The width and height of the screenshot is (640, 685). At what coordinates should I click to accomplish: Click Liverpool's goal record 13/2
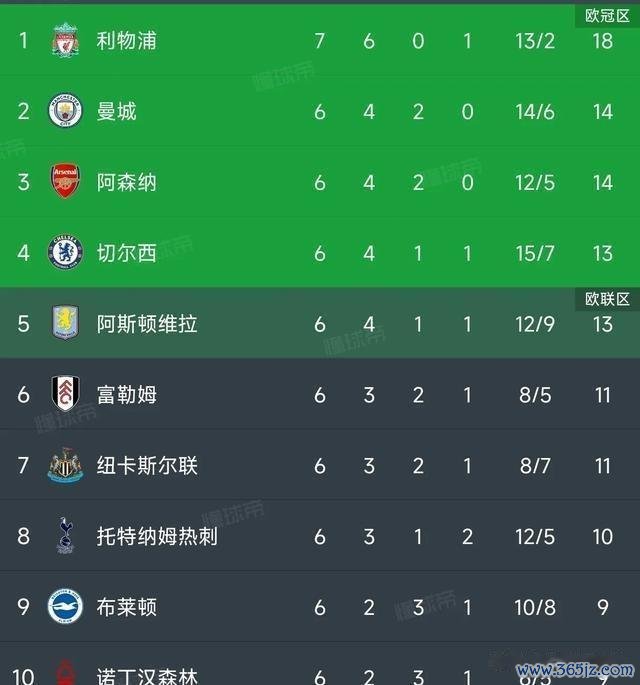[535, 41]
